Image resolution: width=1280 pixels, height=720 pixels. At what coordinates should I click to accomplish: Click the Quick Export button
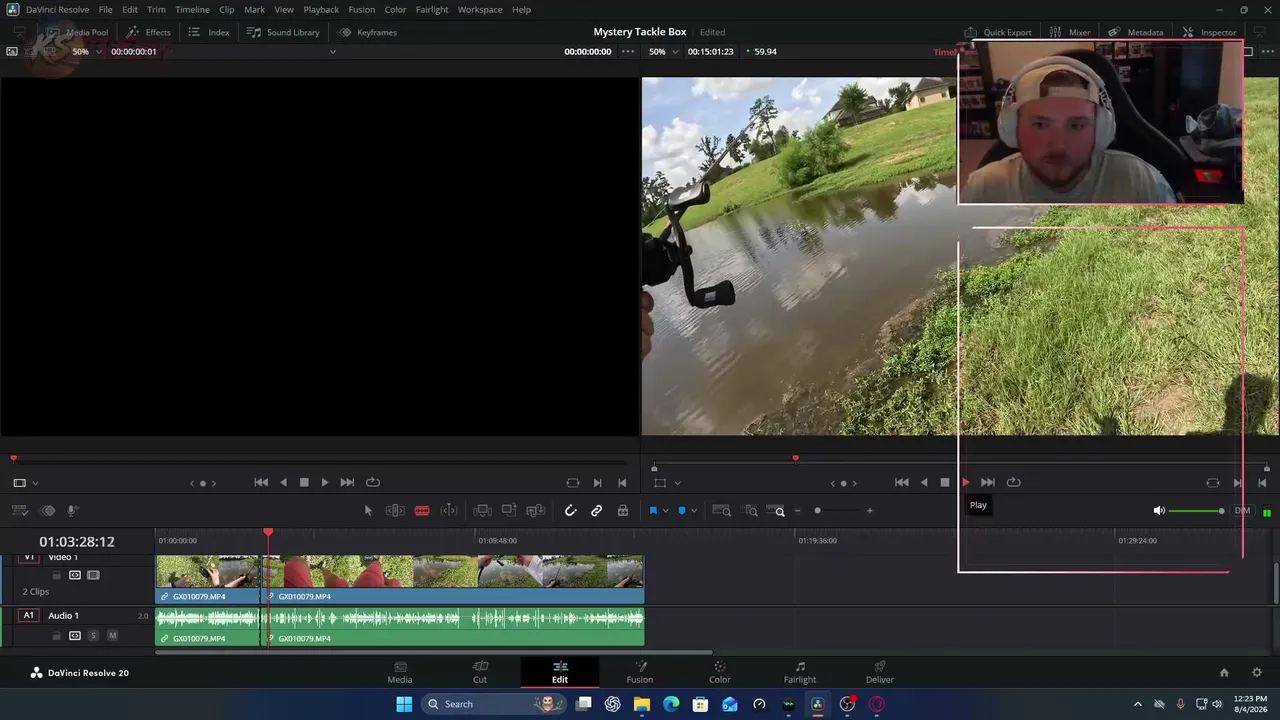(x=998, y=32)
